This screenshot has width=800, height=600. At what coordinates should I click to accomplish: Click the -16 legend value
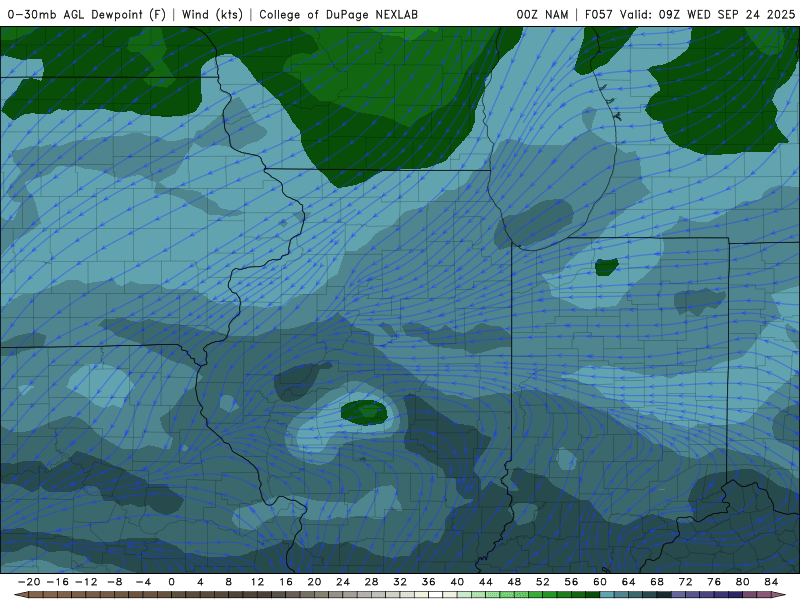pos(57,582)
